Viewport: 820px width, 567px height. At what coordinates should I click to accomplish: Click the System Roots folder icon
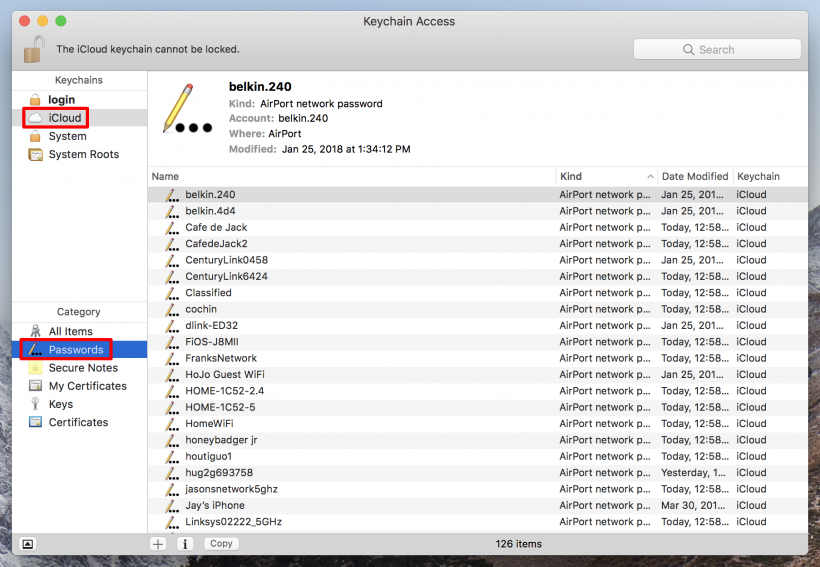(36, 154)
